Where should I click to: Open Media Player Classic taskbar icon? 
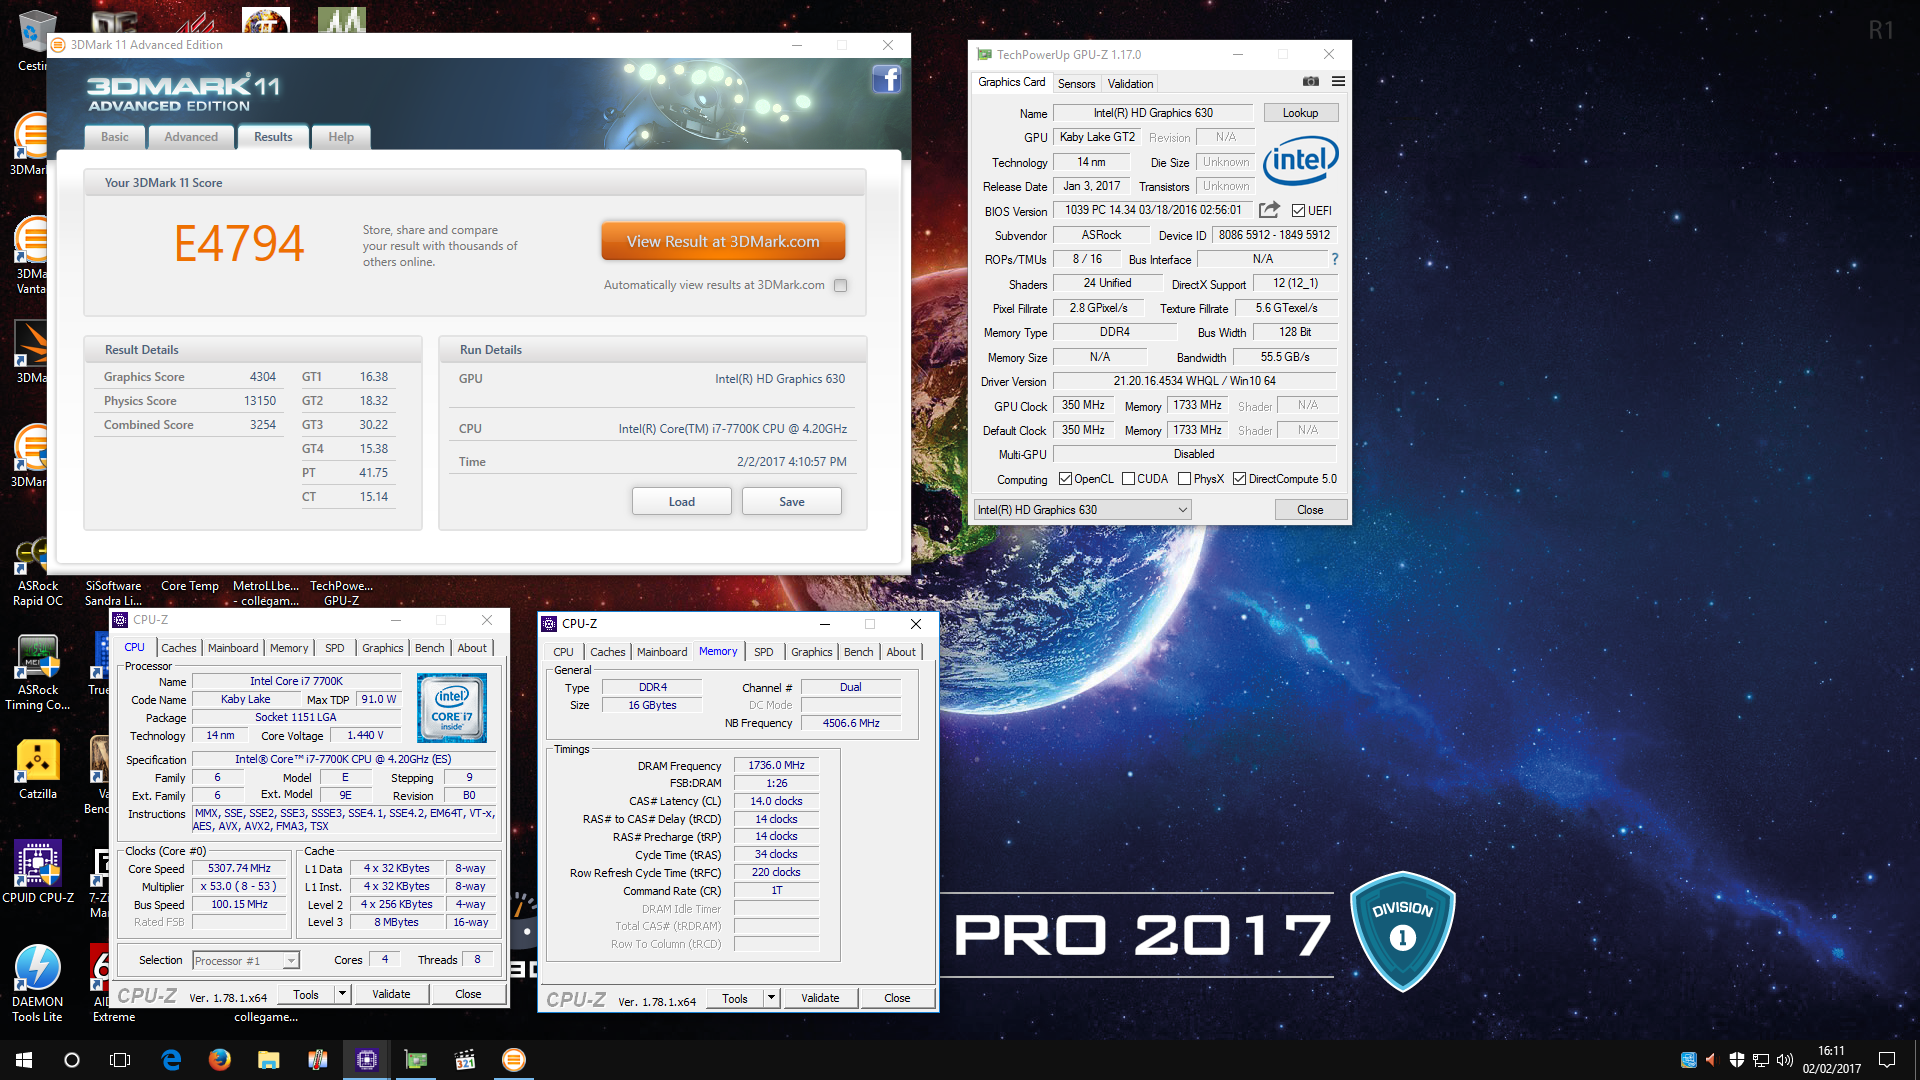[x=465, y=1060]
